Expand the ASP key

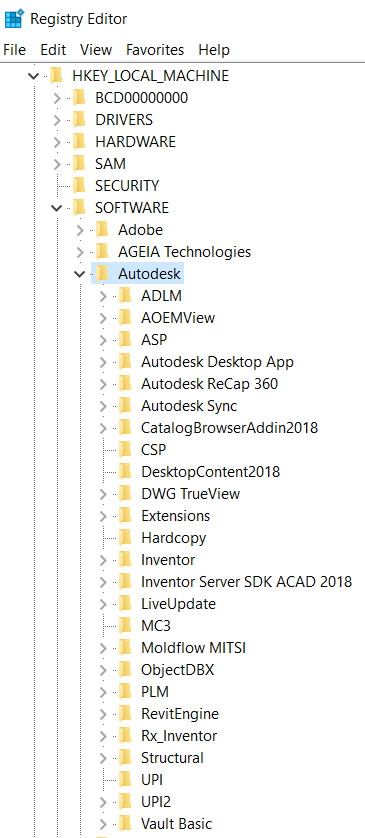pyautogui.click(x=103, y=340)
